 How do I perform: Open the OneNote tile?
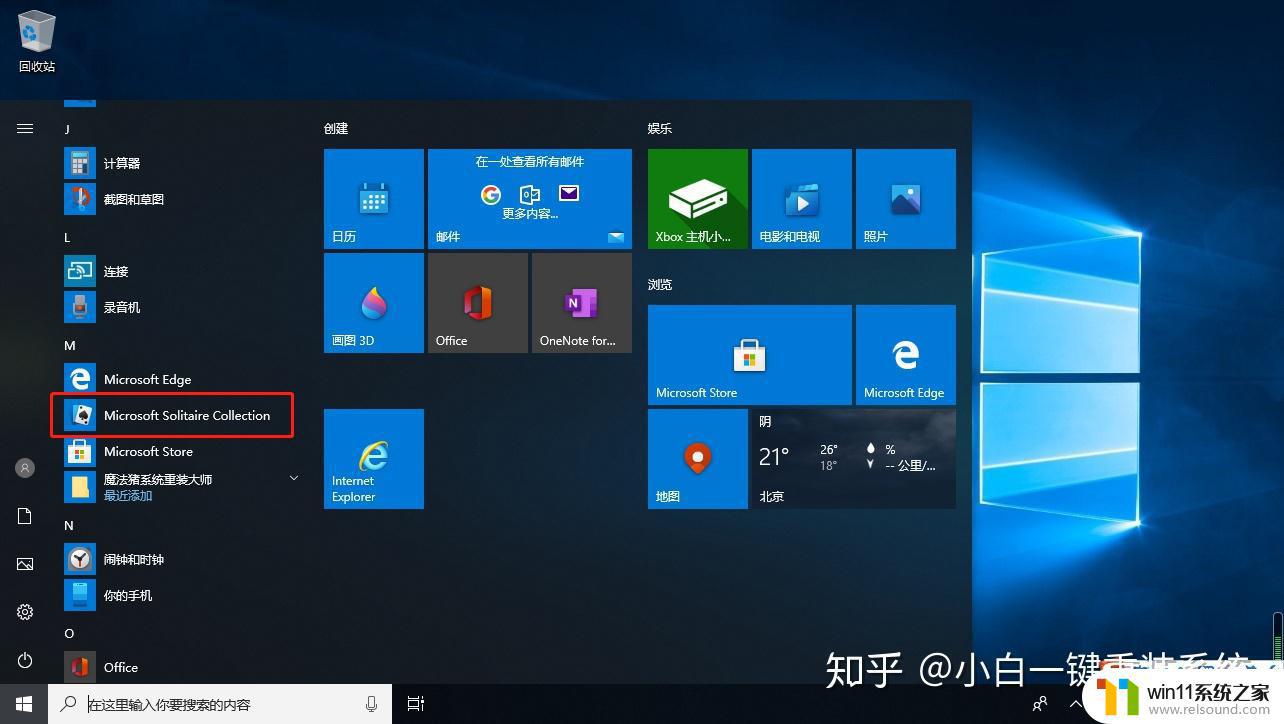582,303
